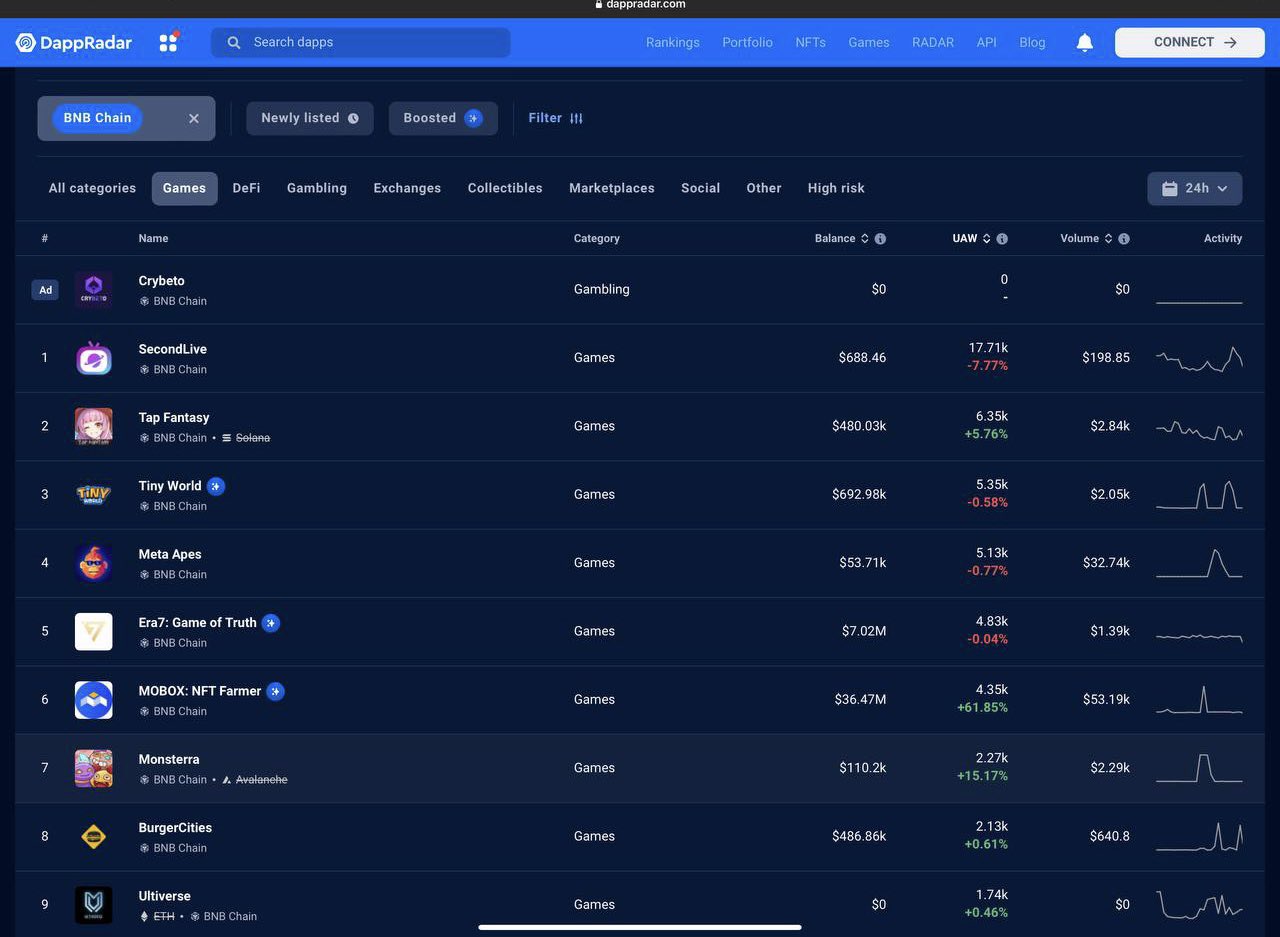Switch to the DeFi category
The width and height of the screenshot is (1280, 937).
[246, 188]
